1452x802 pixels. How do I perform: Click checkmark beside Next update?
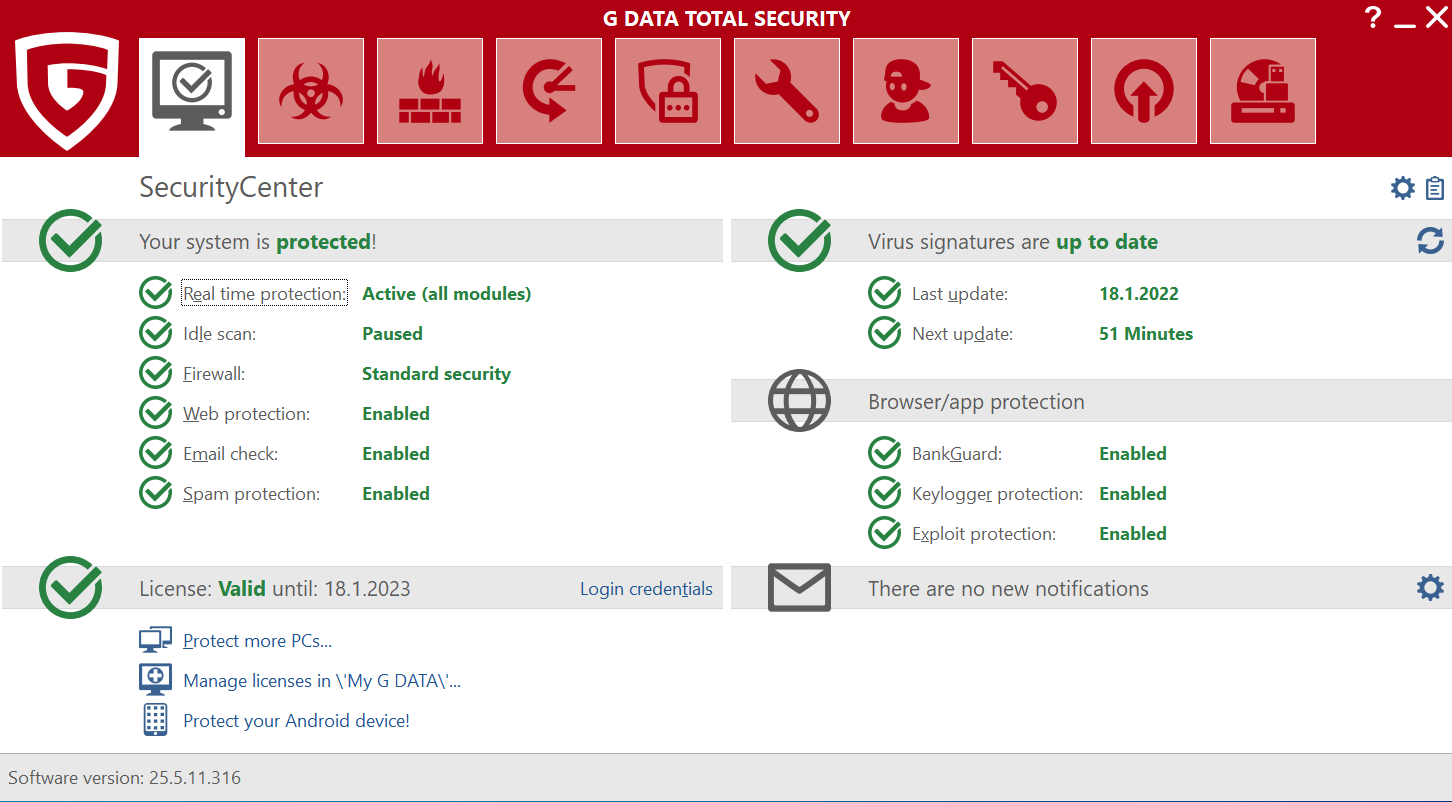[885, 333]
